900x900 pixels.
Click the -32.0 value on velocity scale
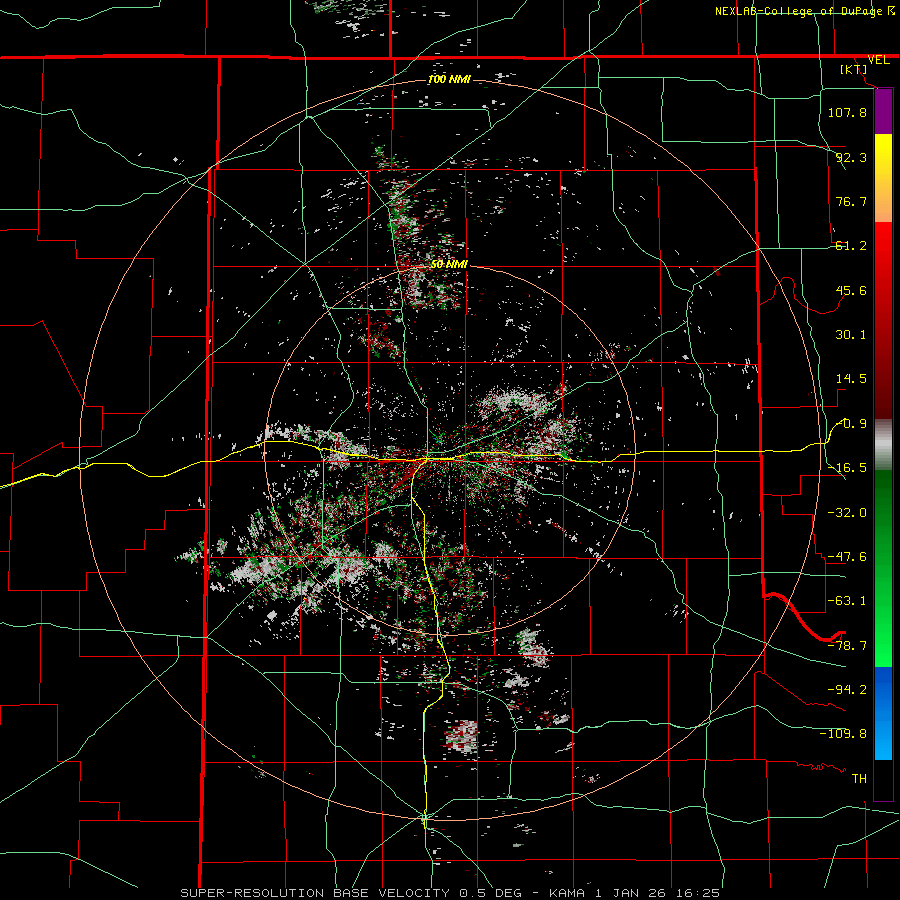[x=847, y=513]
